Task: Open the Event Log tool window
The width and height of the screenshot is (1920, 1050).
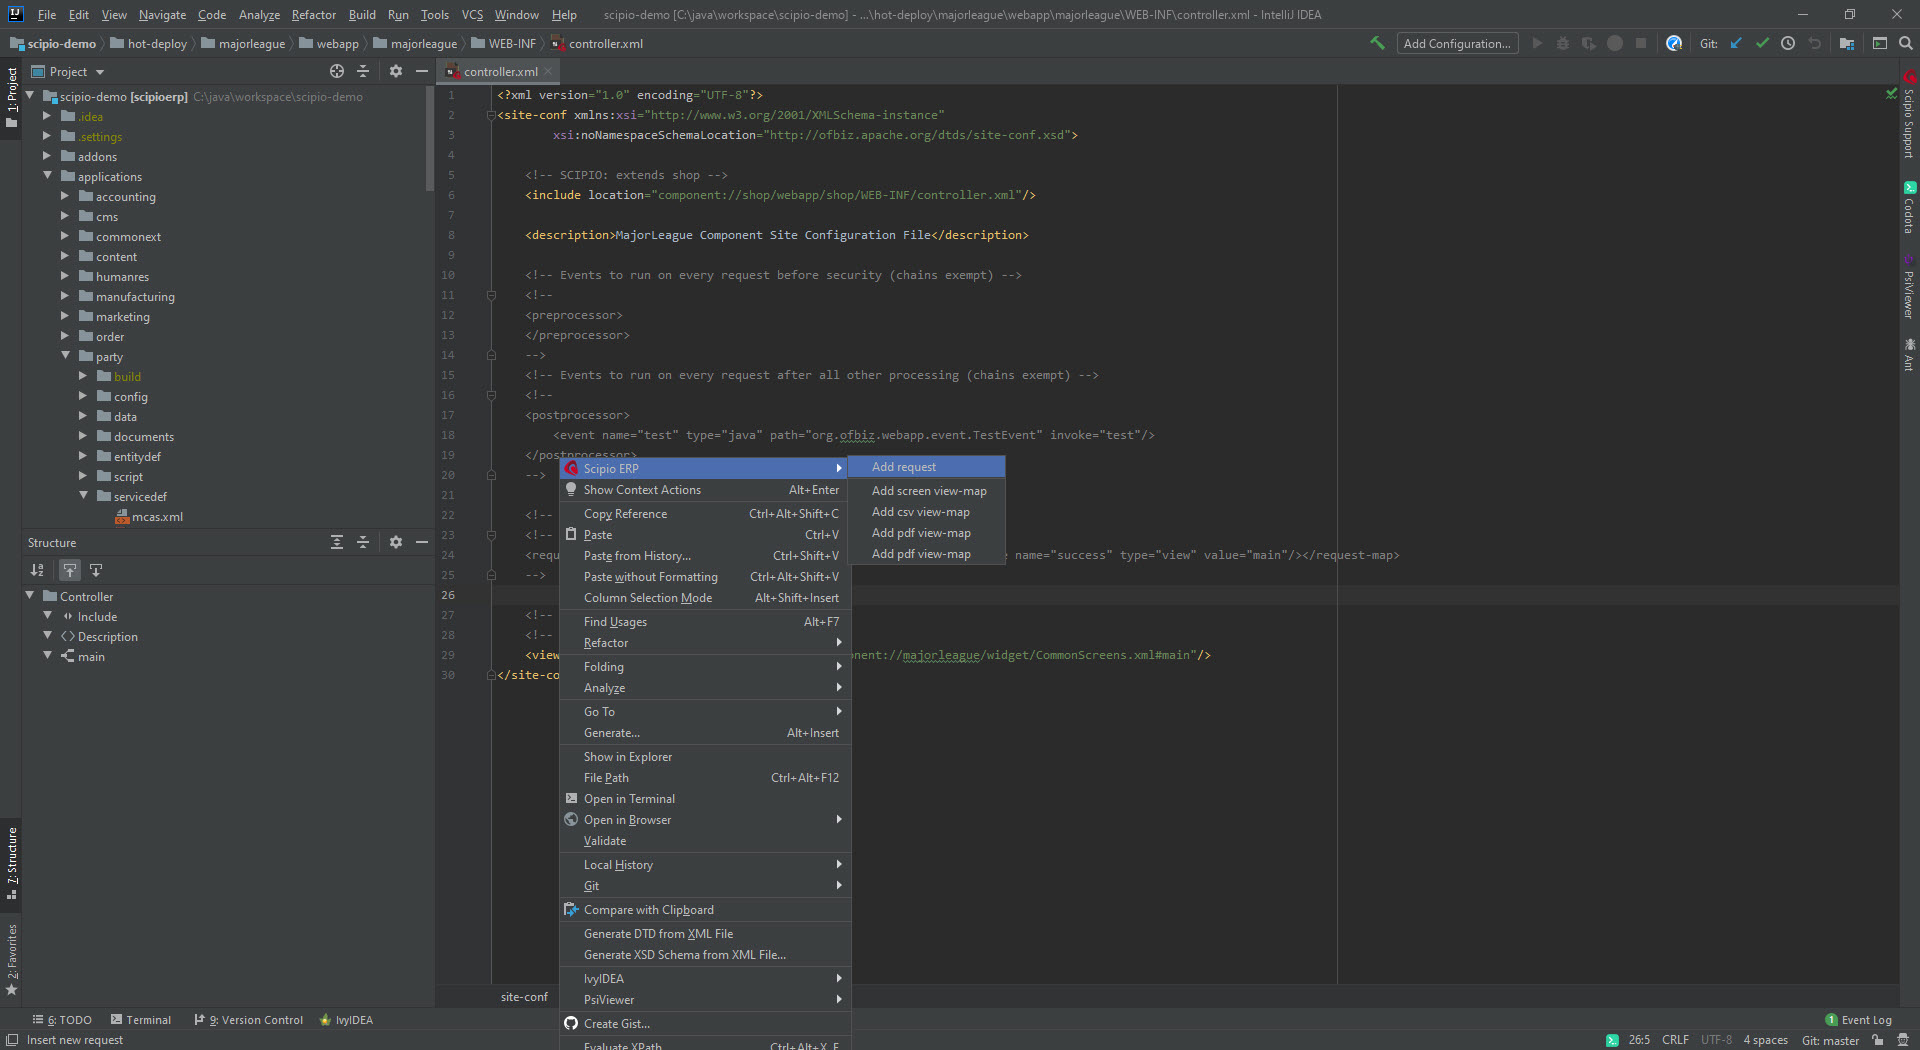Action: [1860, 1020]
